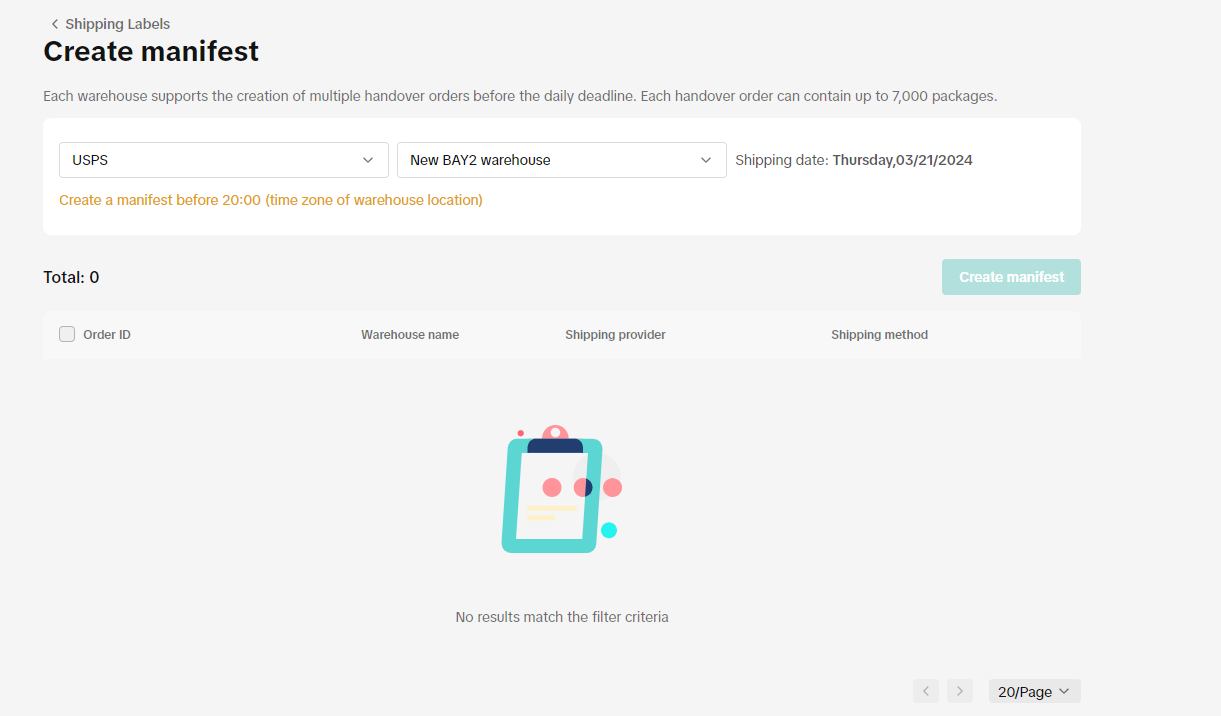The image size is (1221, 716).
Task: Click the Thursday,03/21/2024 shipping date
Action: pyautogui.click(x=902, y=160)
